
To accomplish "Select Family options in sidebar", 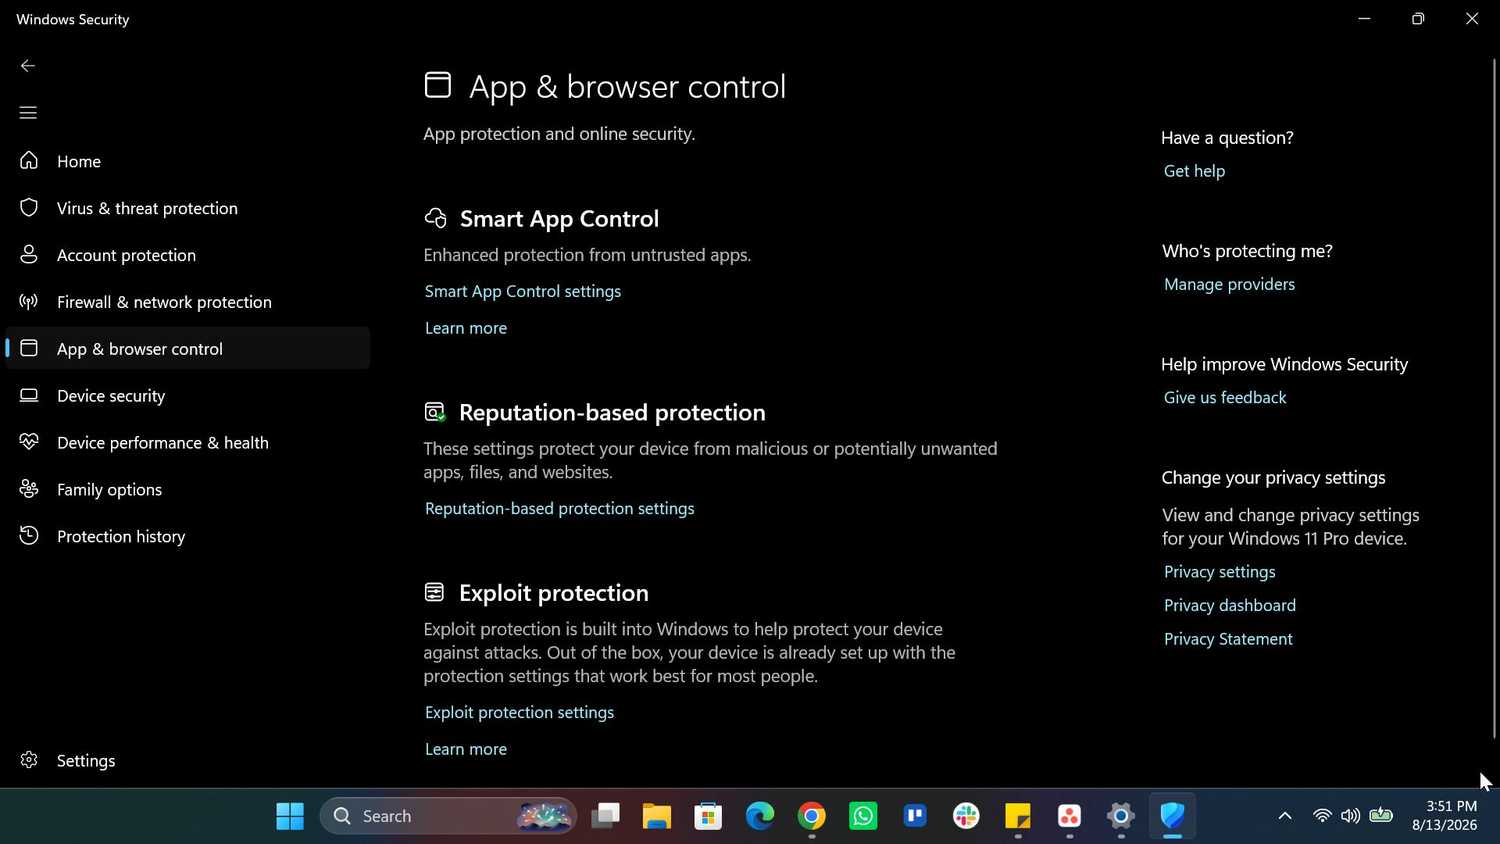I will tap(188, 489).
